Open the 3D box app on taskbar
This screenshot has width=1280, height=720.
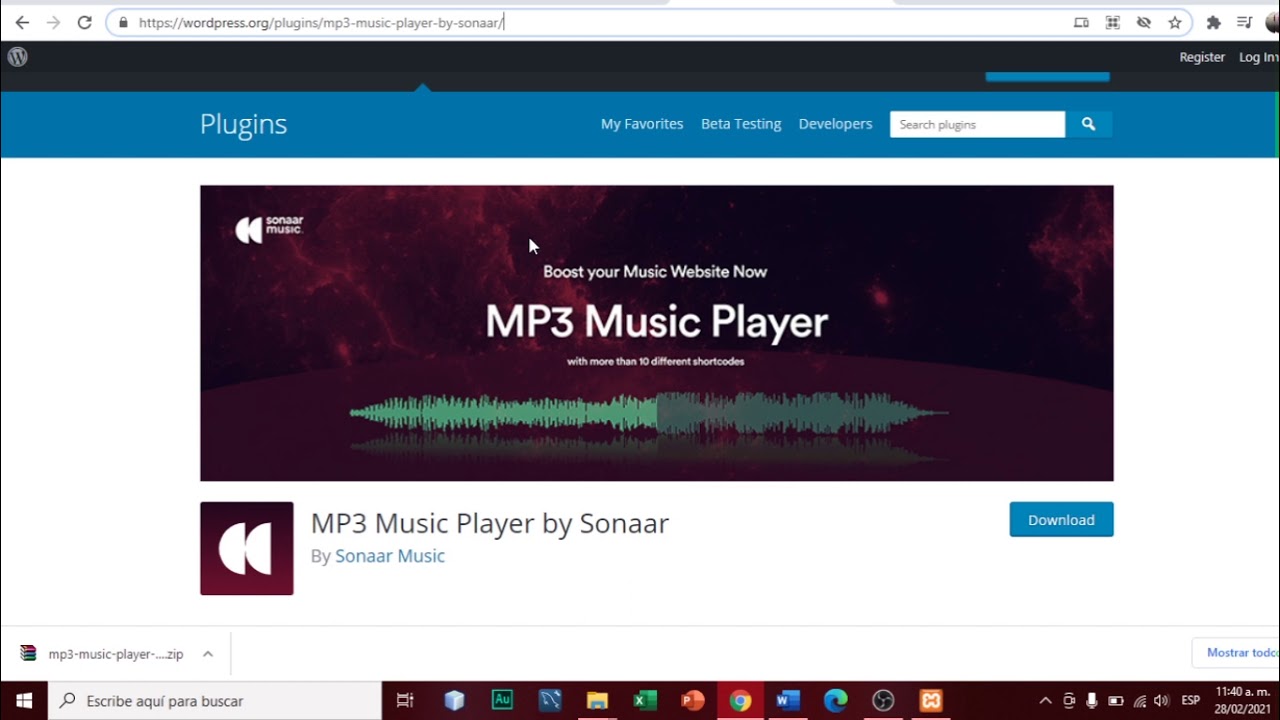click(x=454, y=701)
